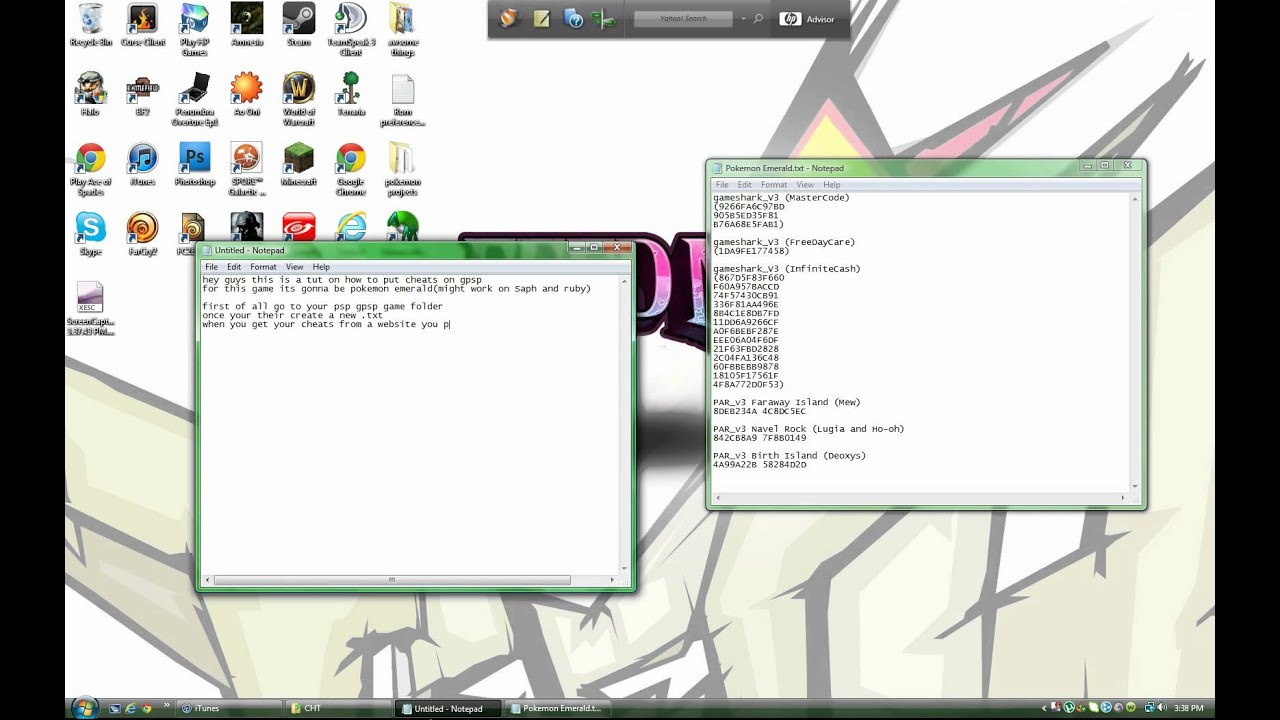Switch to Untitled - Notepad taskbar button
Viewport: 1280px width, 720px height.
[x=447, y=708]
